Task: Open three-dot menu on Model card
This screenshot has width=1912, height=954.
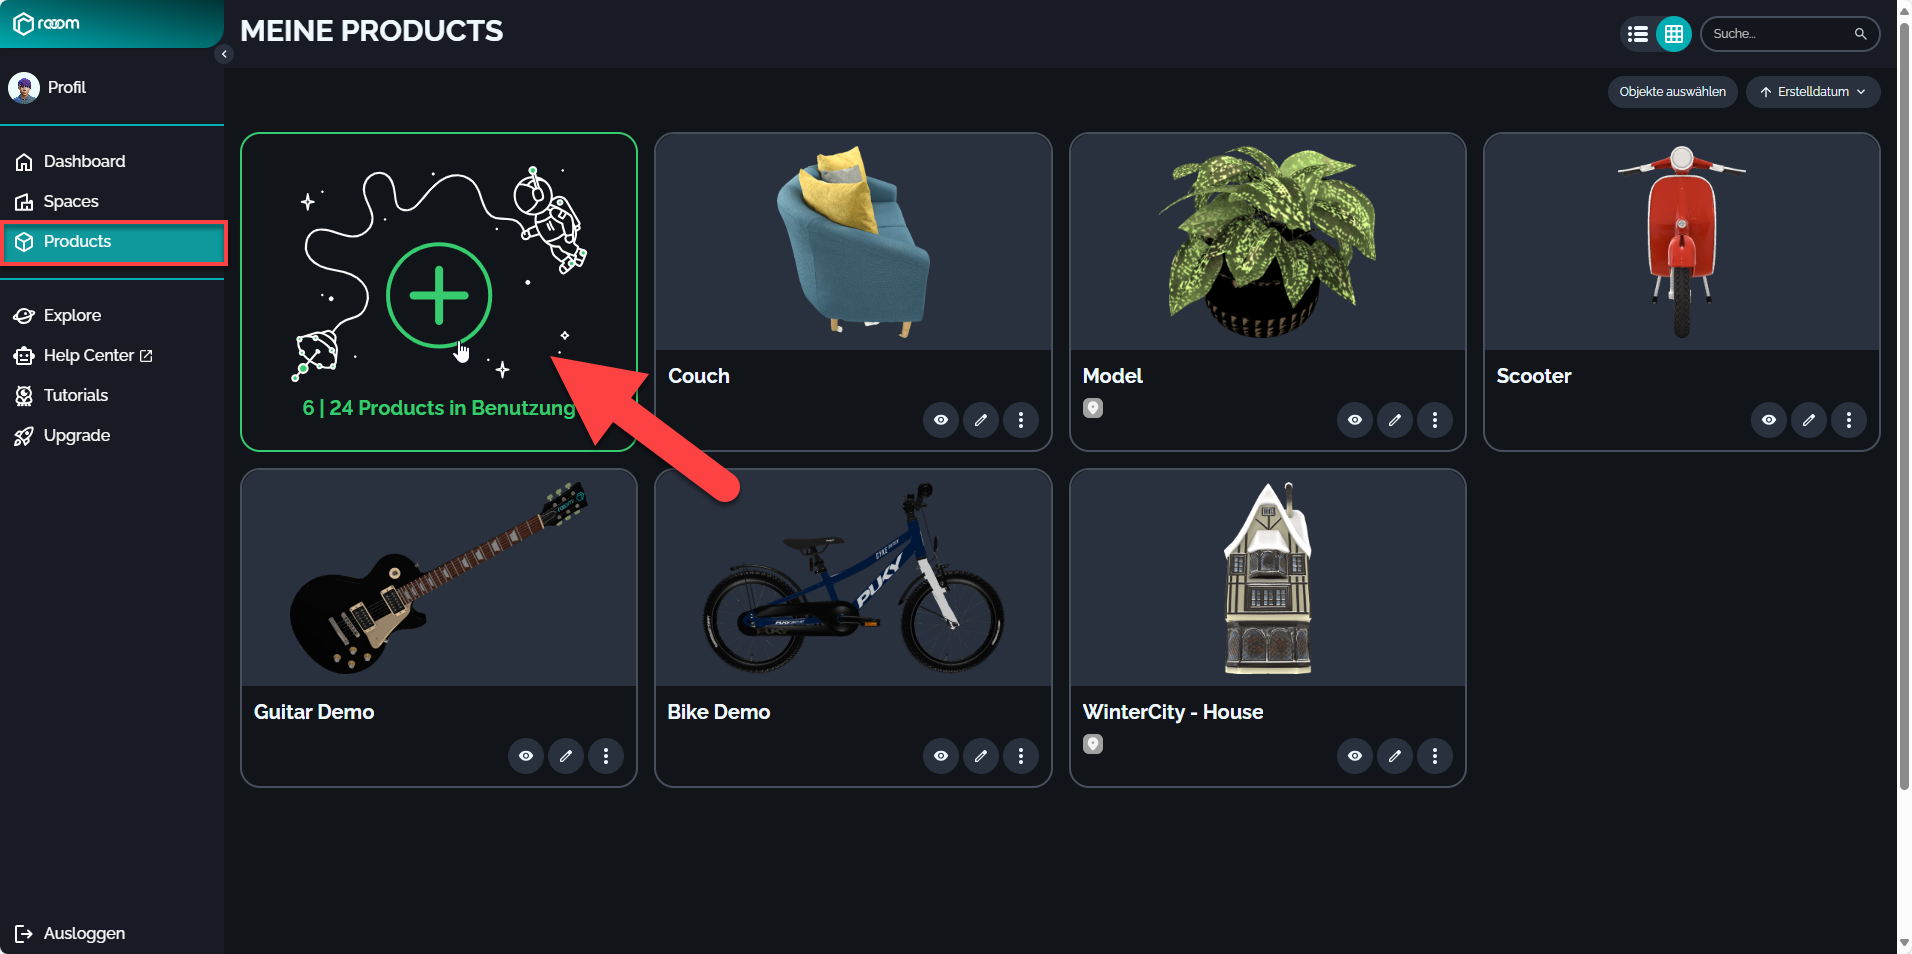Action: click(x=1435, y=420)
